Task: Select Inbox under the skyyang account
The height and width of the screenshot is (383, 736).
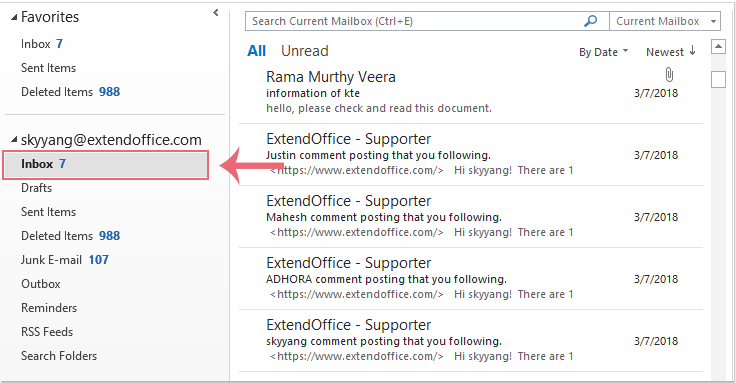Action: [x=106, y=164]
